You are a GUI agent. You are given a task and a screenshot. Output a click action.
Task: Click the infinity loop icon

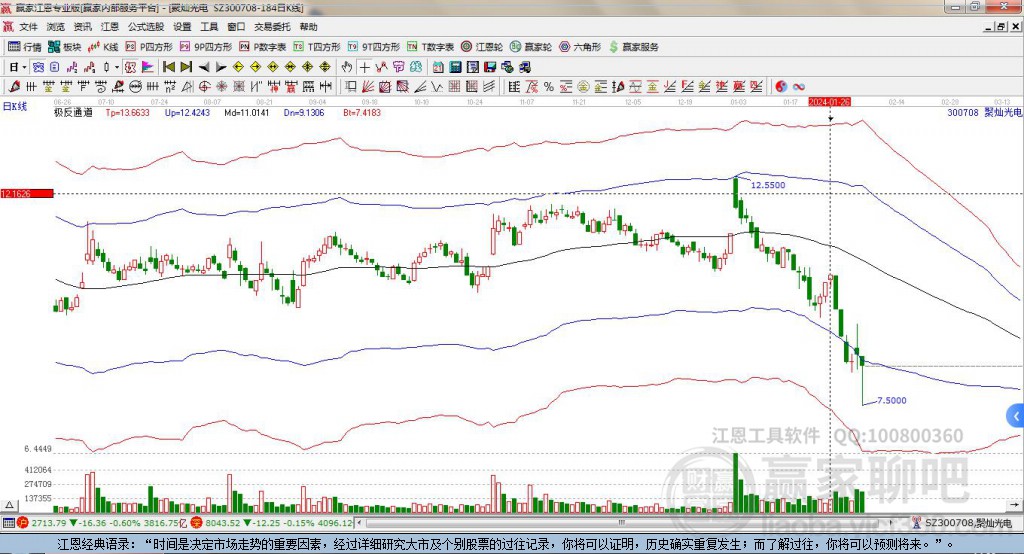coord(798,86)
